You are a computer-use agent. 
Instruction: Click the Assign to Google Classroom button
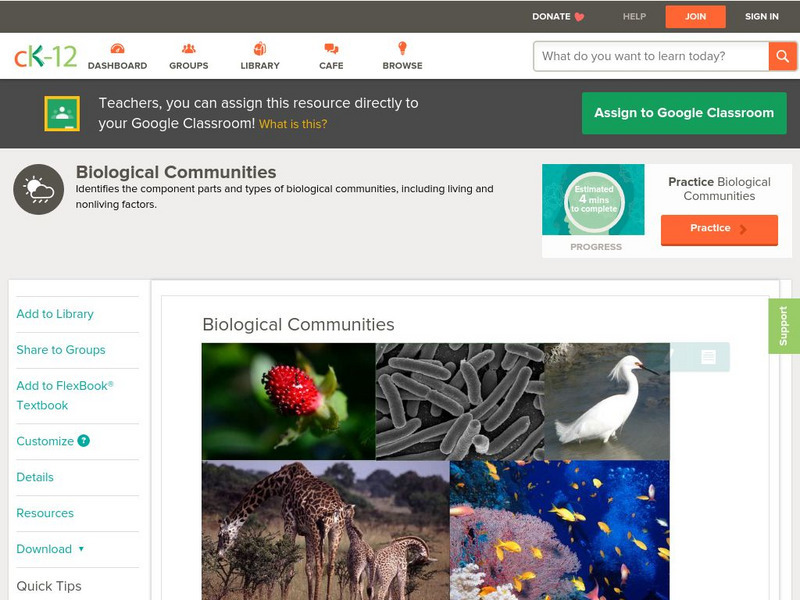tap(684, 113)
